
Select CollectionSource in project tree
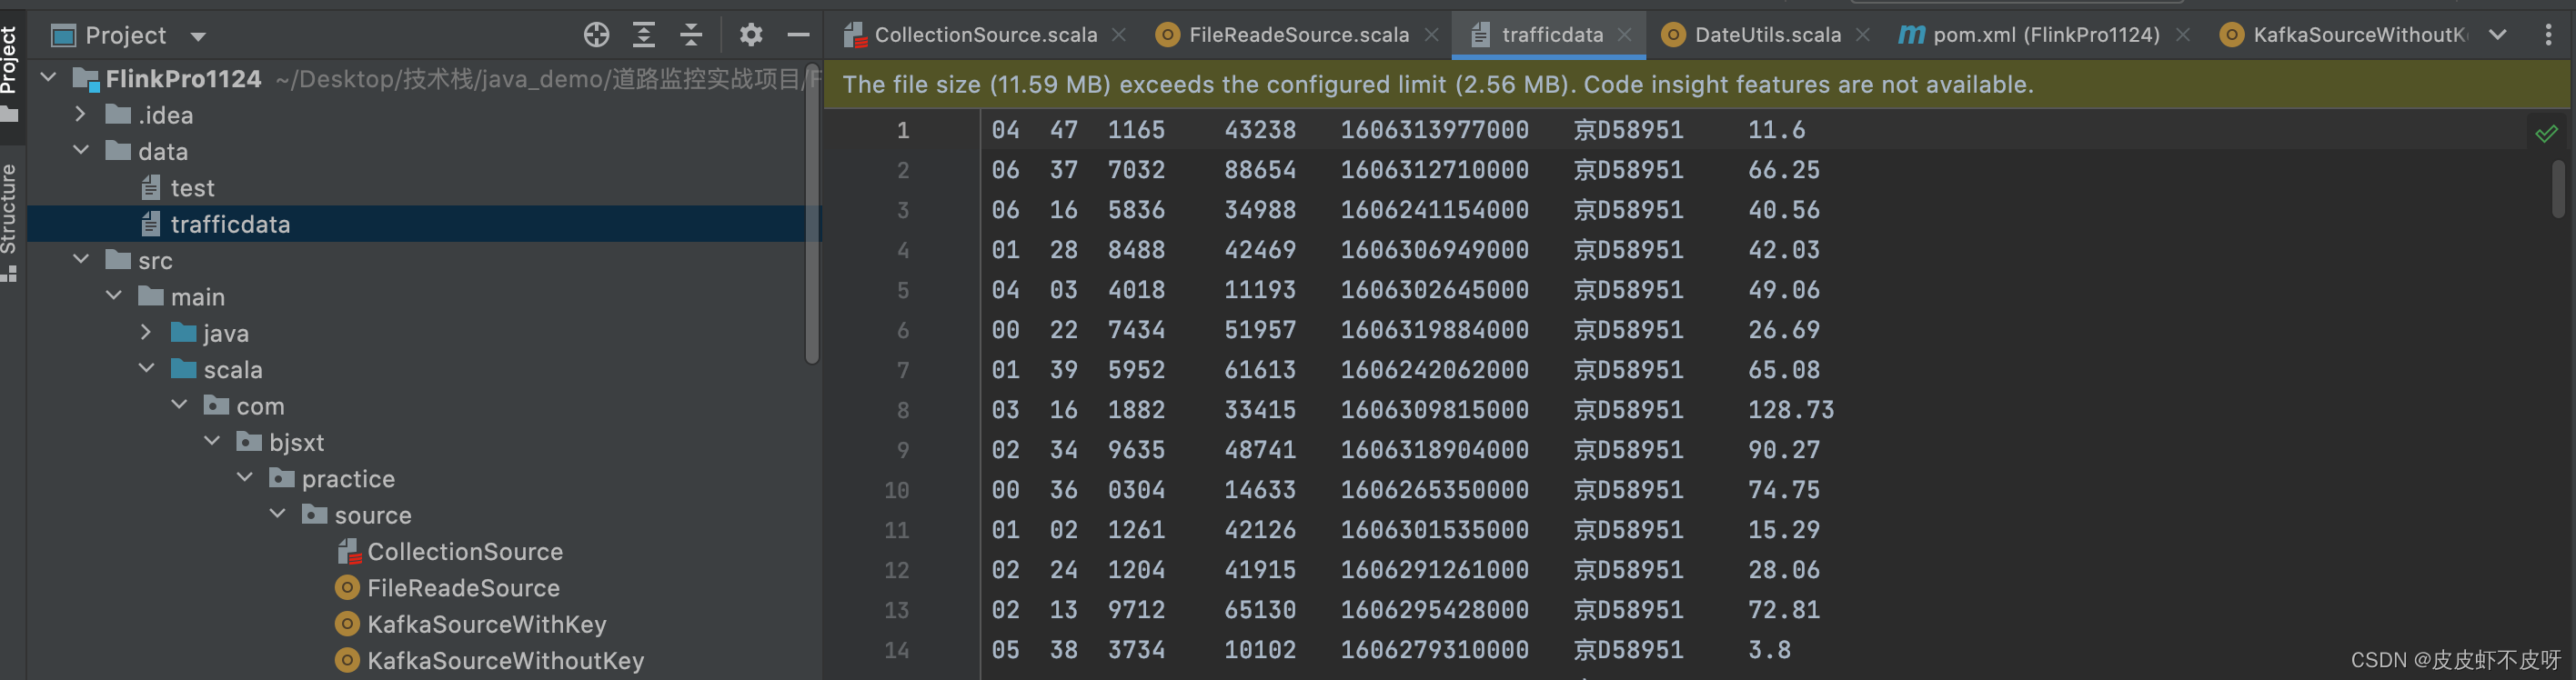465,551
